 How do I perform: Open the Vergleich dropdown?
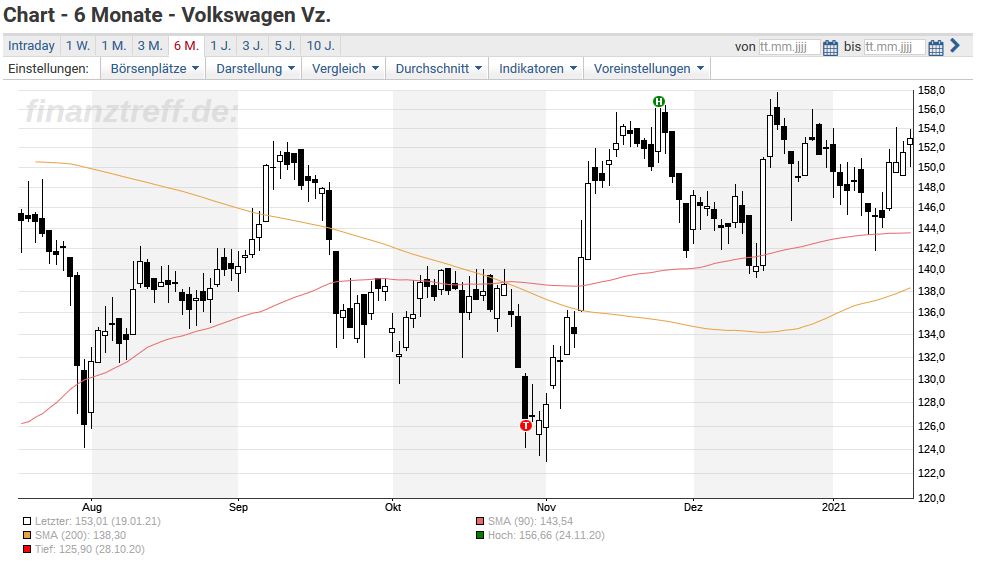click(x=344, y=69)
